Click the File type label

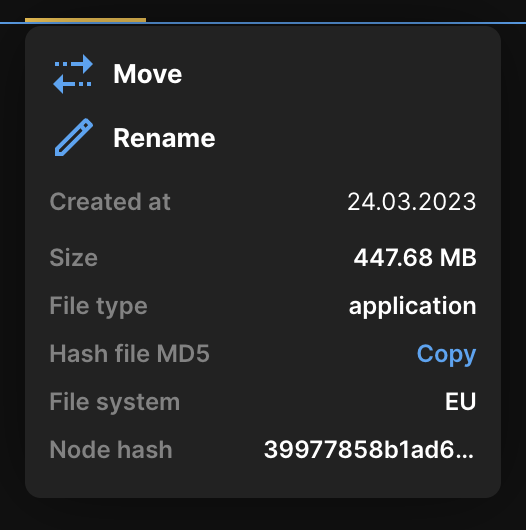tap(98, 306)
